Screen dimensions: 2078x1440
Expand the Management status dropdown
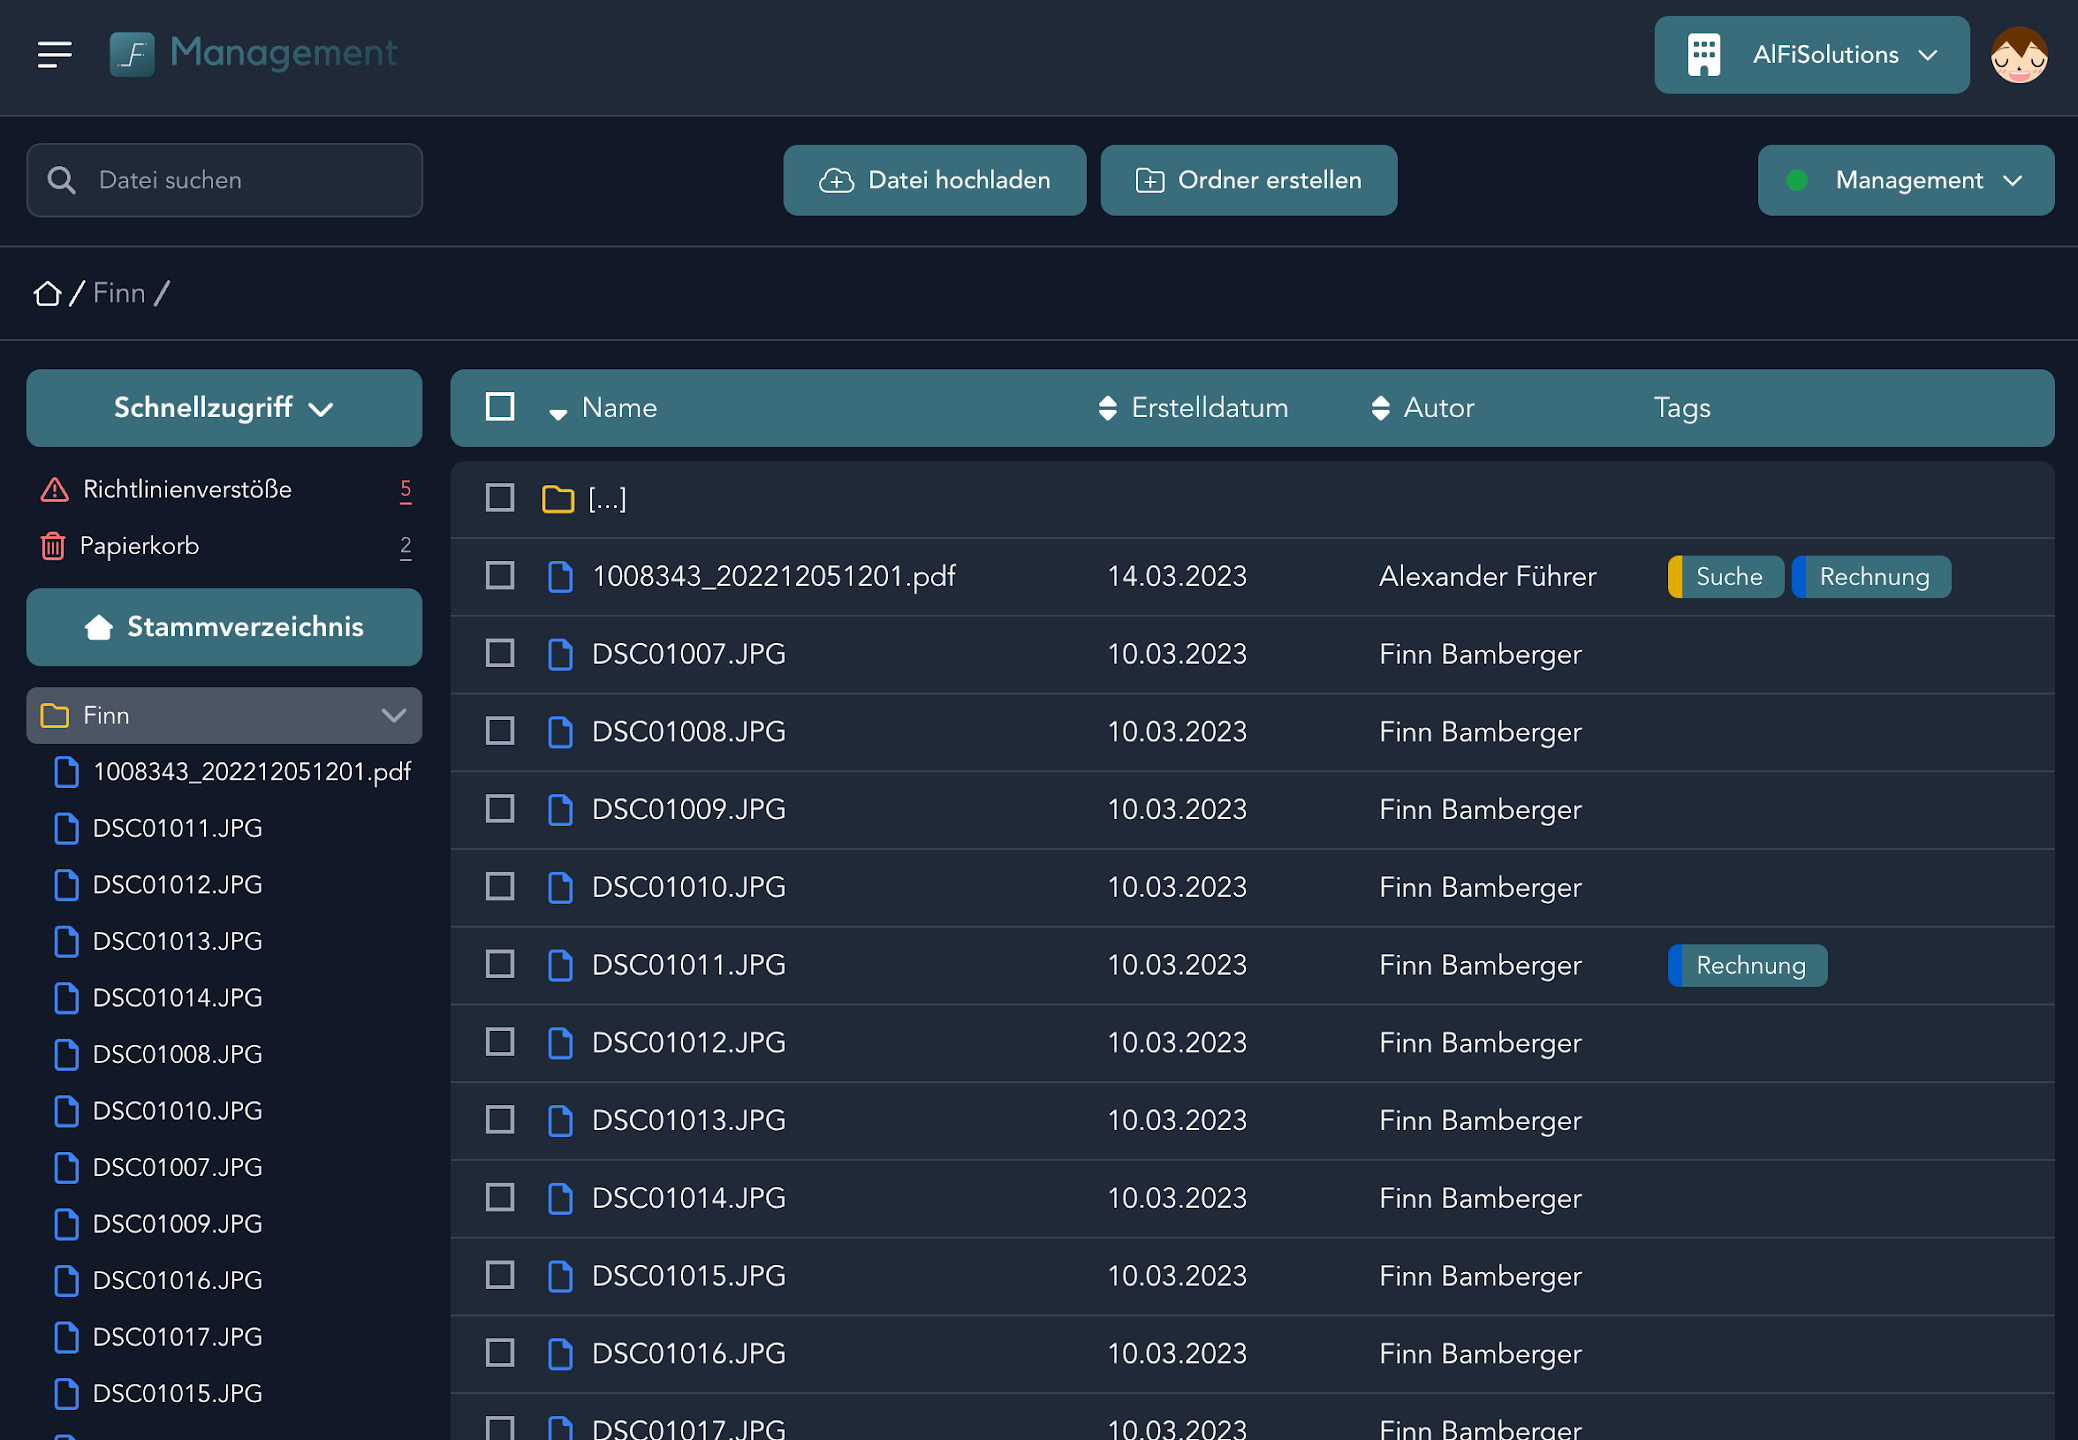[1905, 180]
